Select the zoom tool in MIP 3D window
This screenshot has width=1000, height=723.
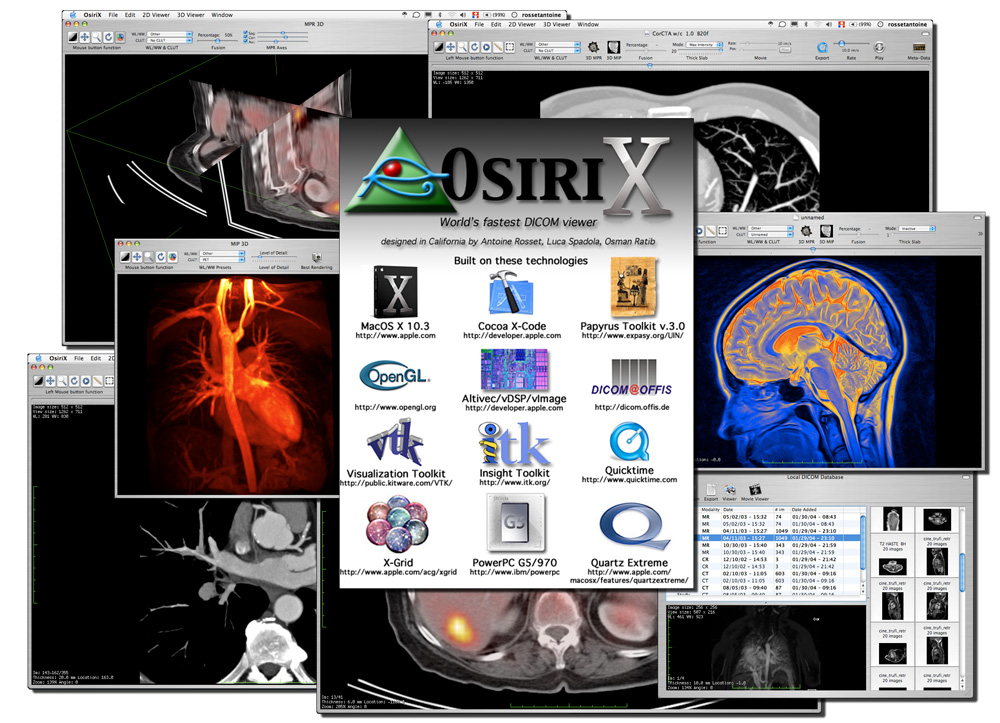[149, 258]
